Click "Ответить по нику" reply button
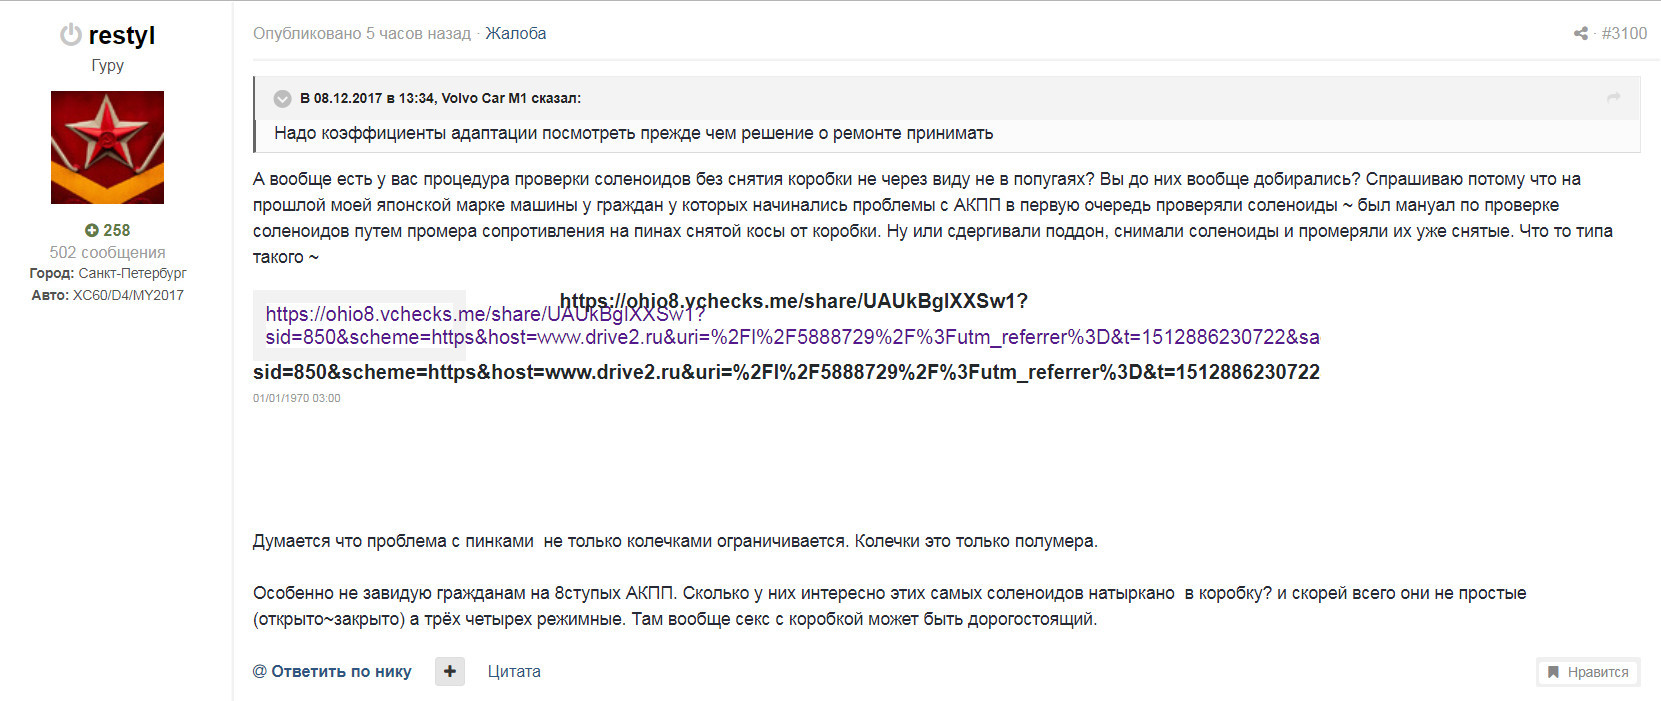Screen dimensions: 1661x701 tap(332, 671)
